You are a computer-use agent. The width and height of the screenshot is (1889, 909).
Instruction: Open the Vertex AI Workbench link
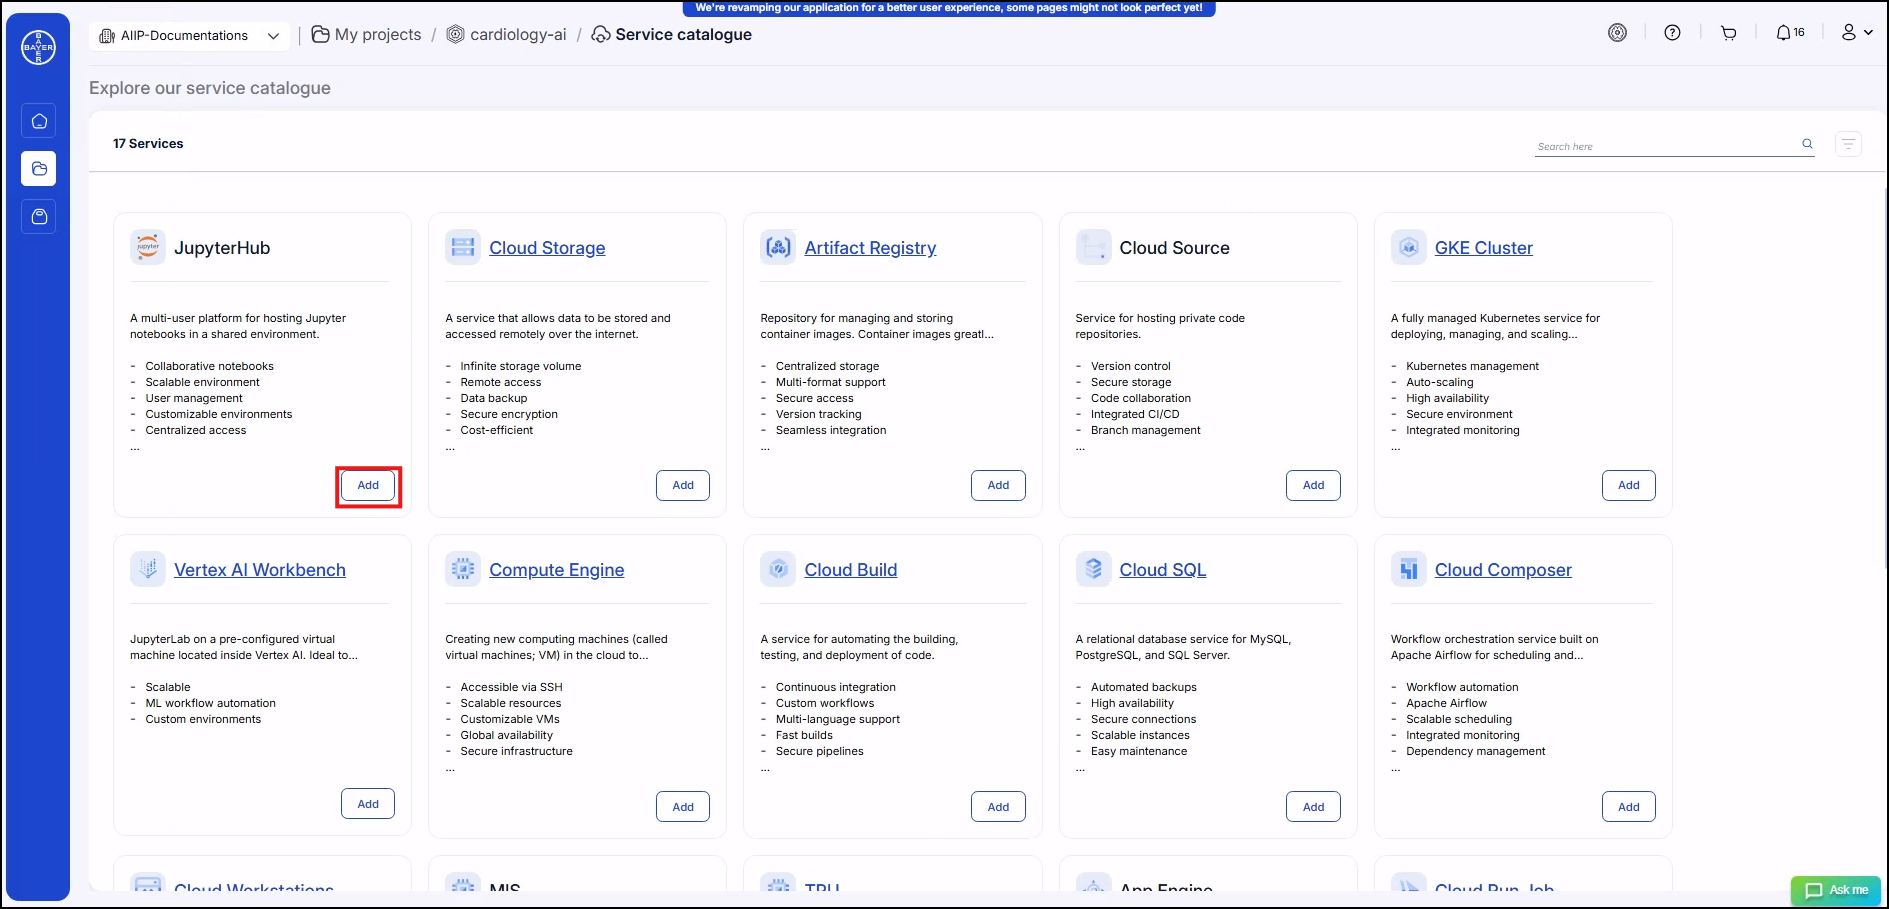tap(260, 570)
